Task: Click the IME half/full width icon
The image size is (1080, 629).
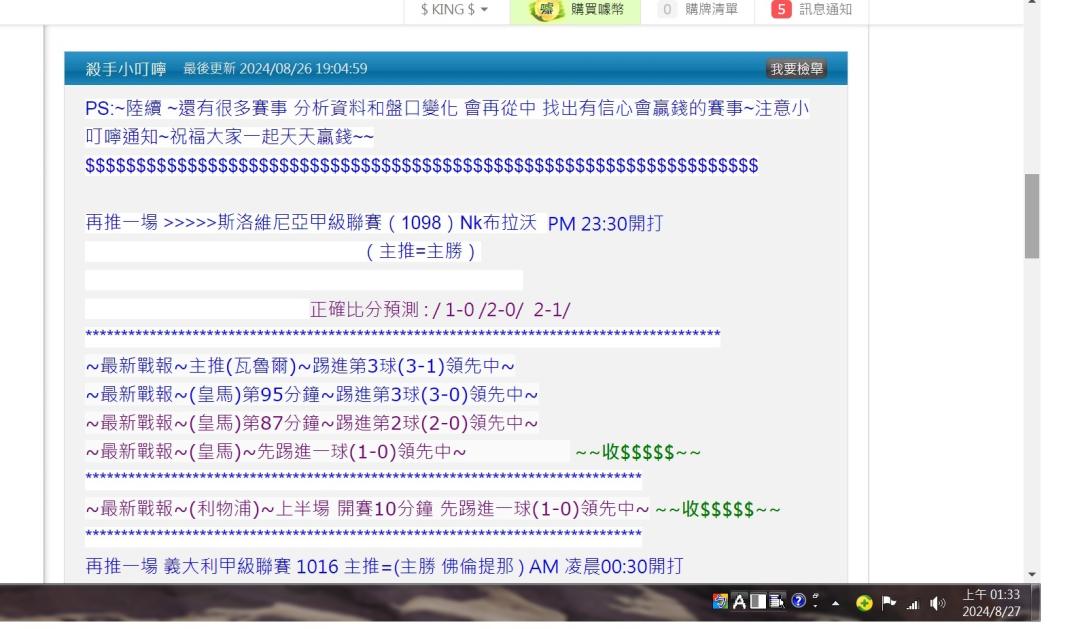Action: click(x=758, y=602)
